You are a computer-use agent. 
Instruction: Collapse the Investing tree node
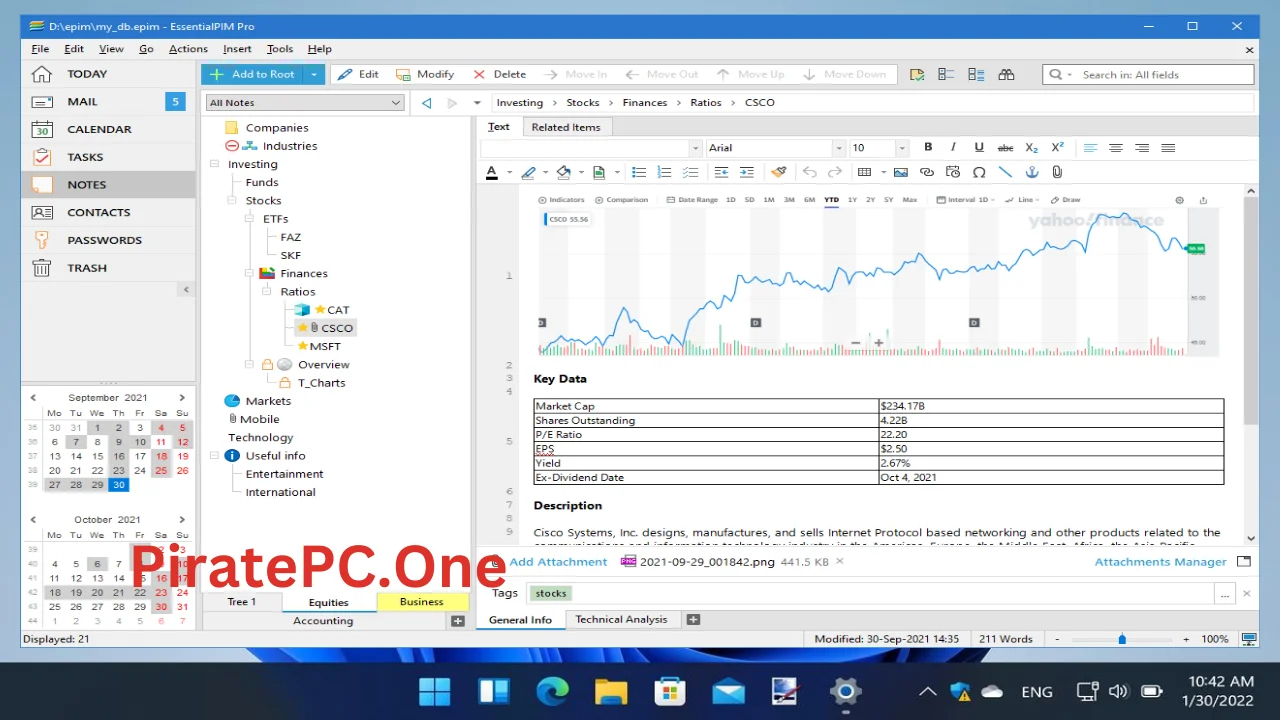pos(215,164)
